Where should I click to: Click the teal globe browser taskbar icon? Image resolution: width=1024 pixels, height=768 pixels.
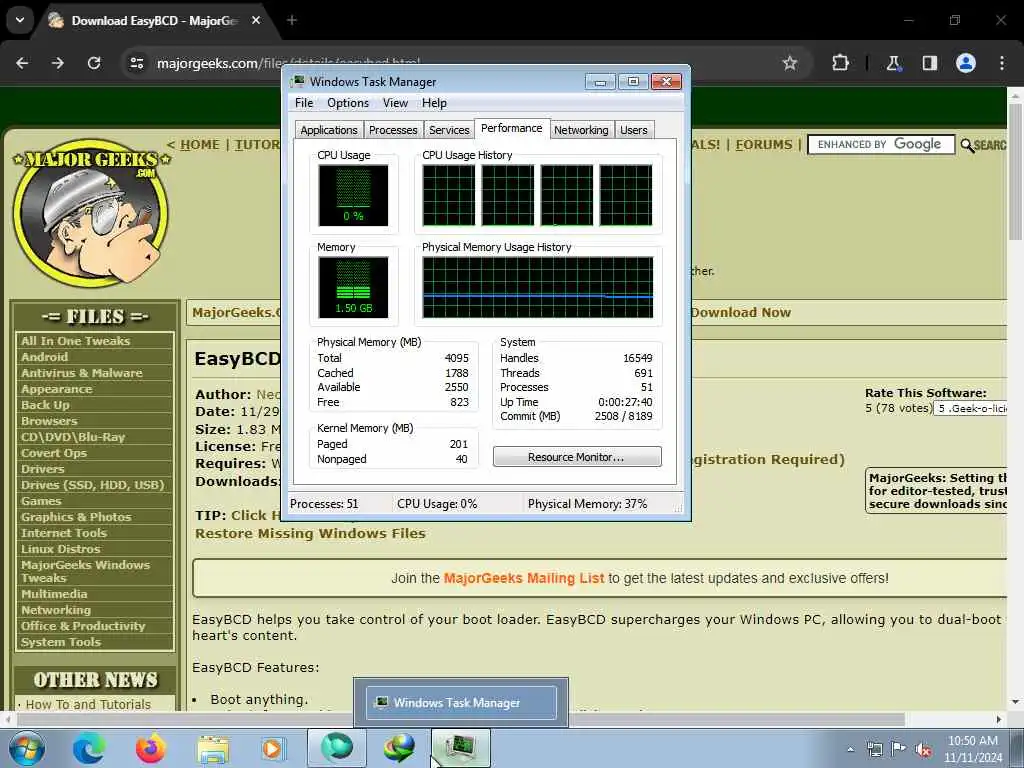[x=336, y=748]
